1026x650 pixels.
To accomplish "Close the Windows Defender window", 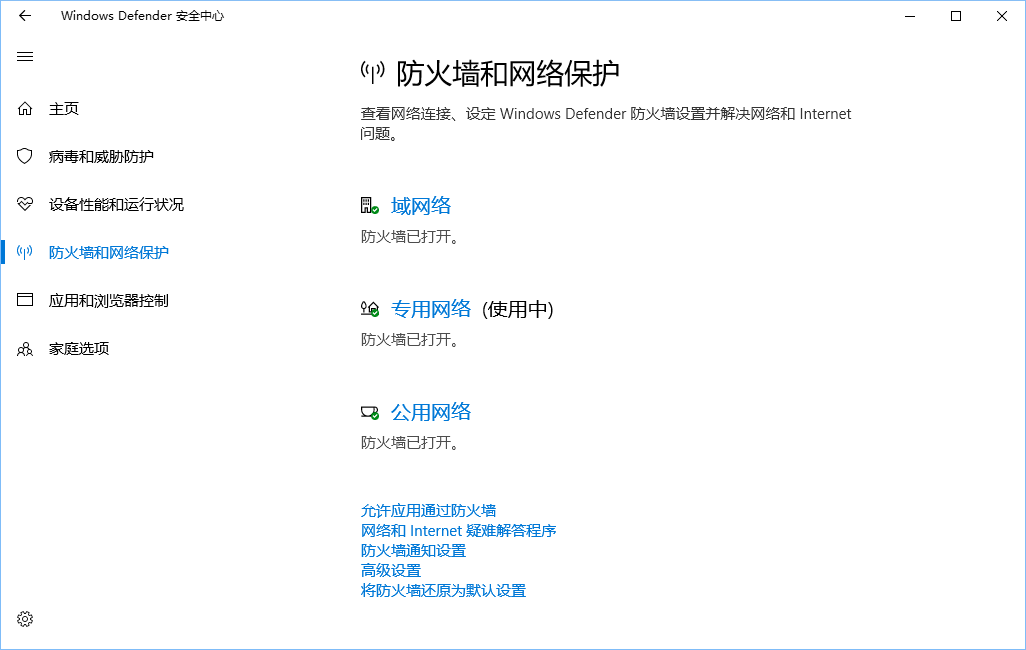I will coord(1002,16).
